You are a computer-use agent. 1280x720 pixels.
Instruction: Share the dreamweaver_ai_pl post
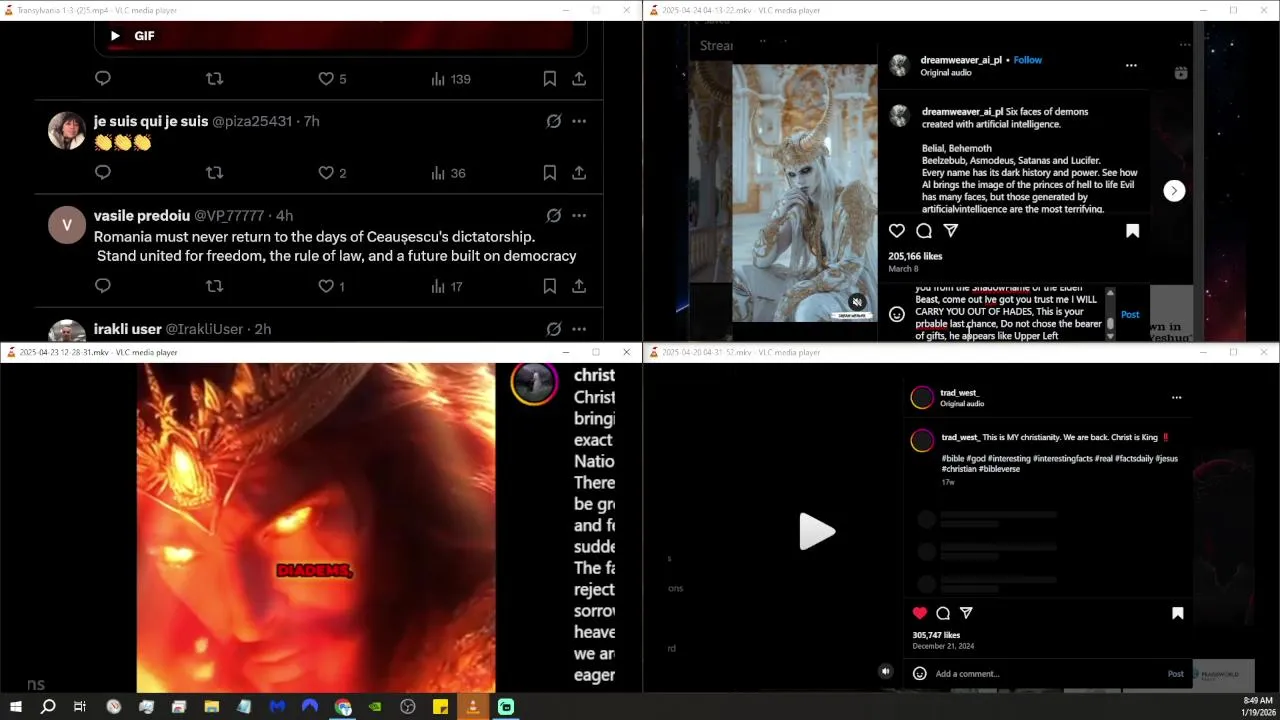coord(951,231)
